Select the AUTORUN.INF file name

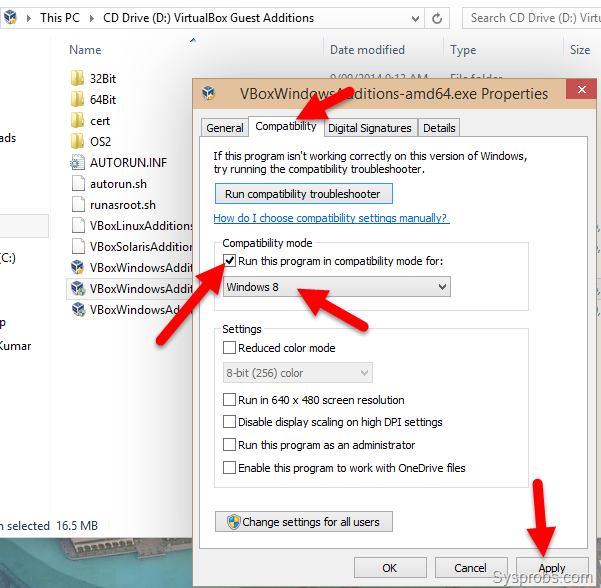128,163
